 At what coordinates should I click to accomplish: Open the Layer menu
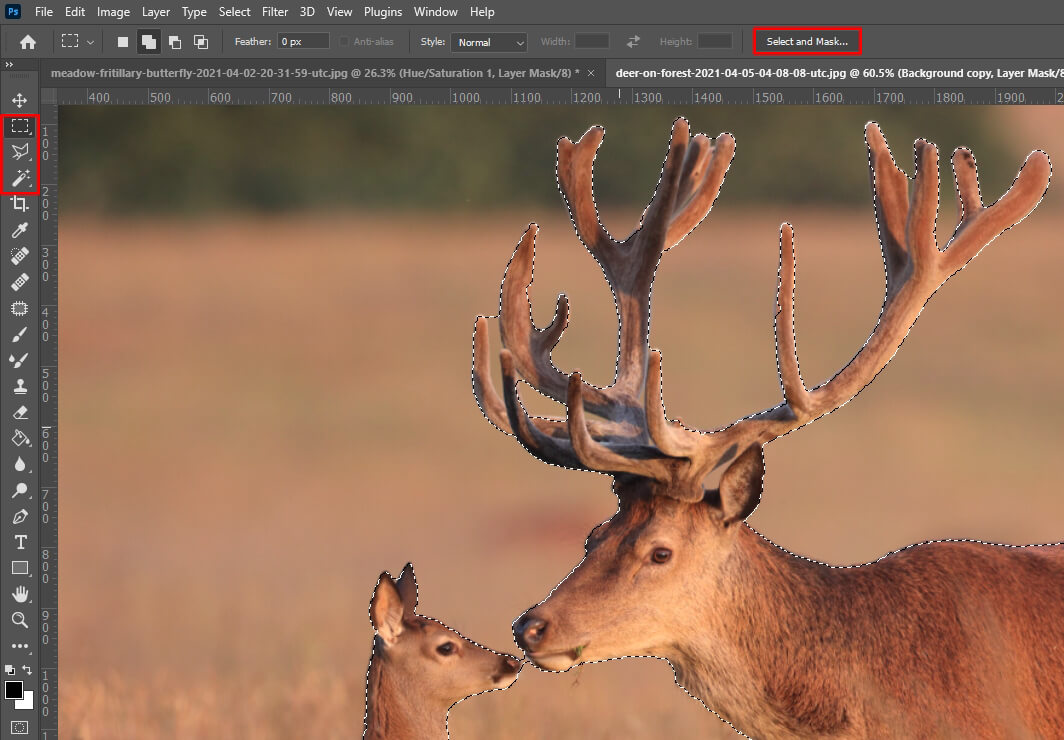click(156, 12)
